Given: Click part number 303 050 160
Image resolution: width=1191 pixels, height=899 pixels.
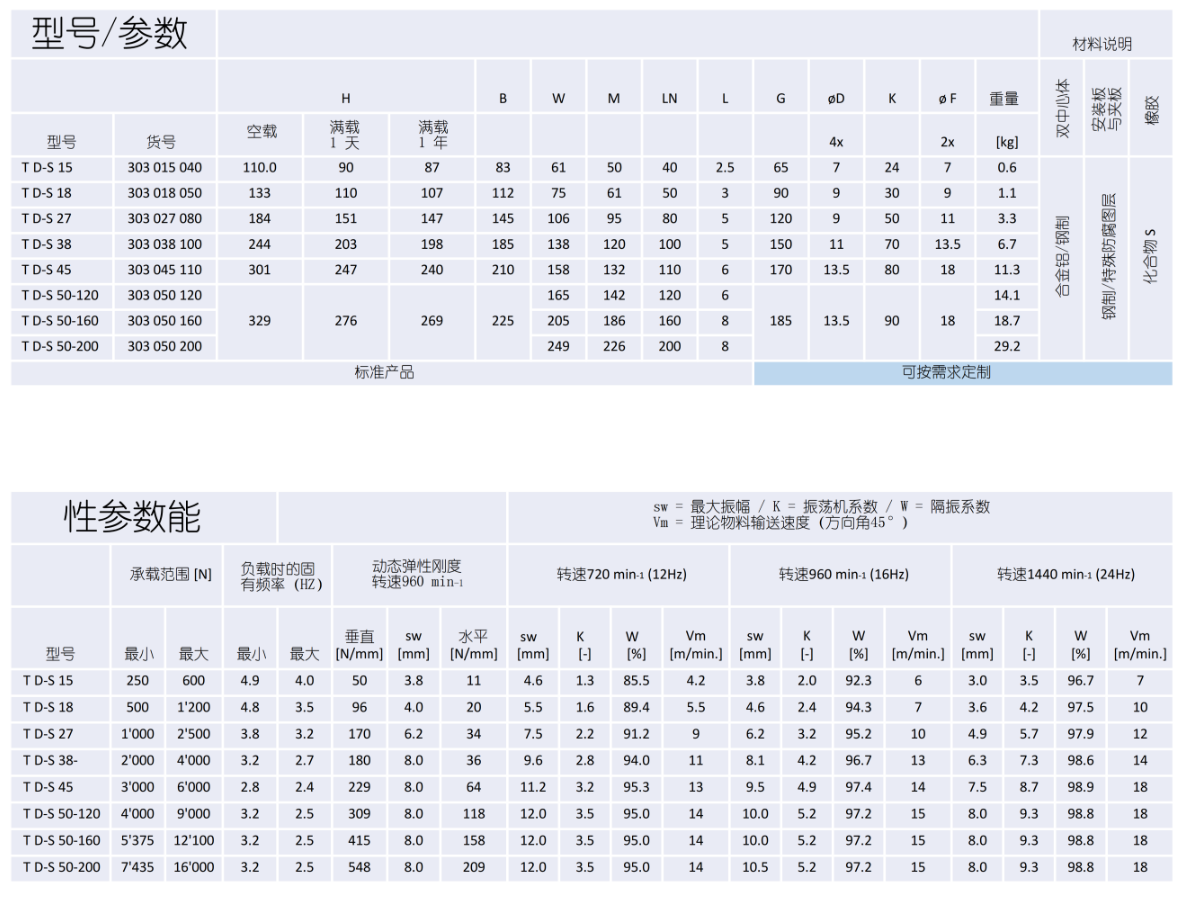Looking at the screenshot, I should click(x=166, y=320).
